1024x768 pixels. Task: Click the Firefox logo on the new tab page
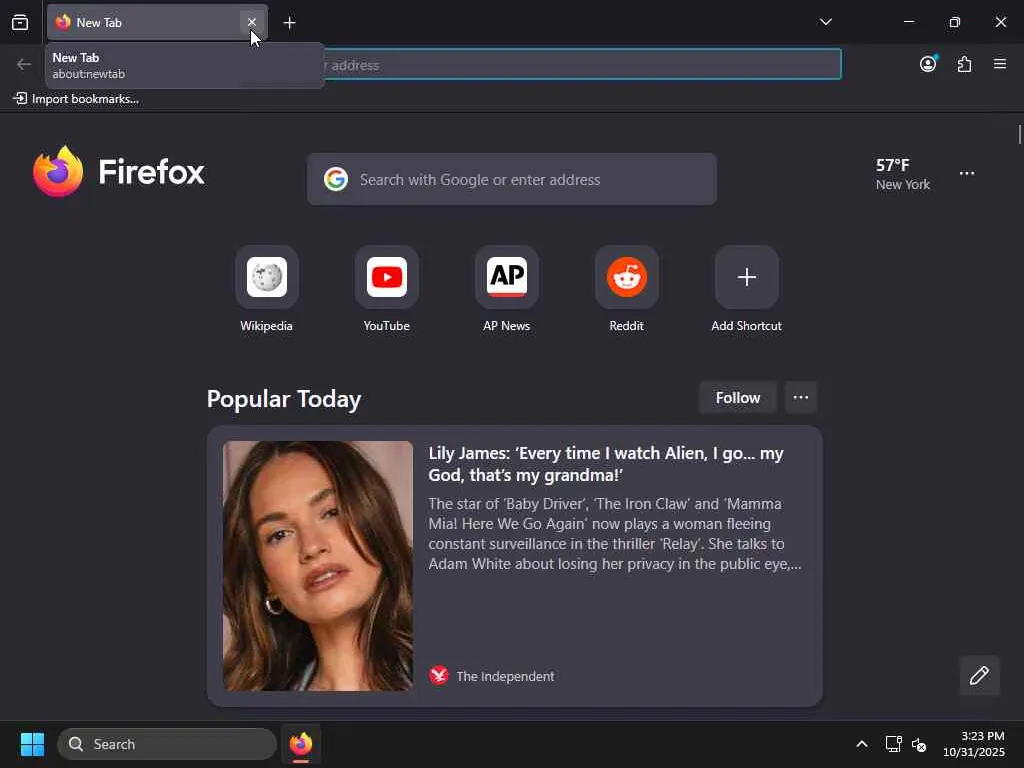tap(118, 172)
